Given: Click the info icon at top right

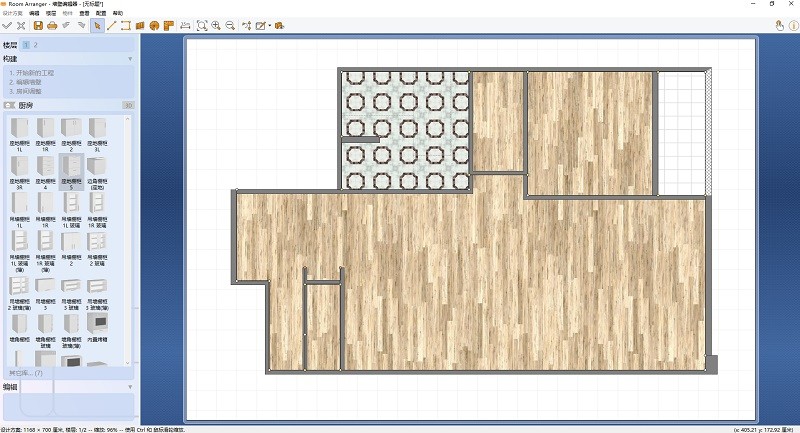Looking at the screenshot, I should (x=794, y=26).
